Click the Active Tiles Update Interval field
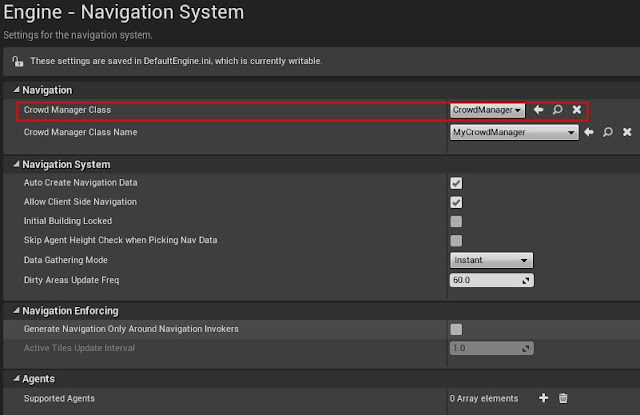The height and width of the screenshot is (415, 640). click(x=491, y=348)
